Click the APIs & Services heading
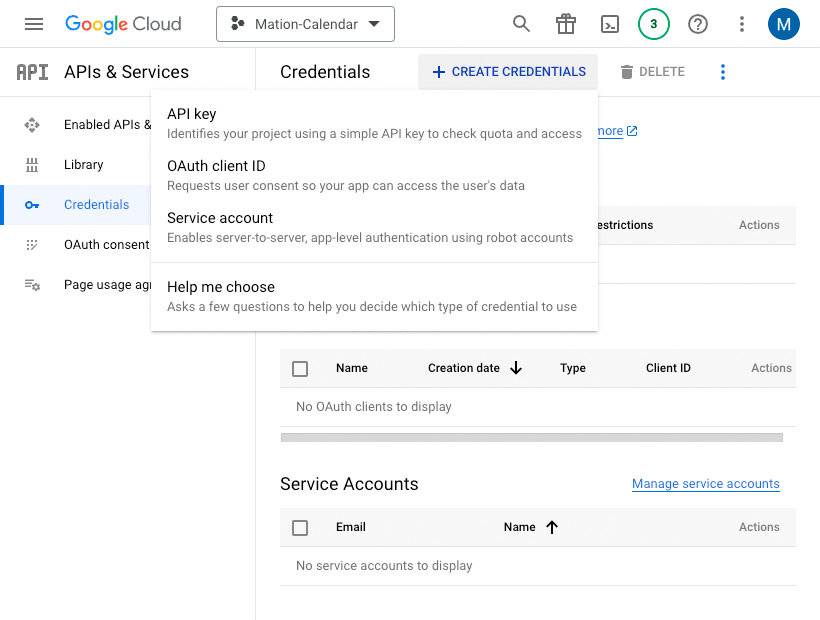The width and height of the screenshot is (820, 620). 126,72
